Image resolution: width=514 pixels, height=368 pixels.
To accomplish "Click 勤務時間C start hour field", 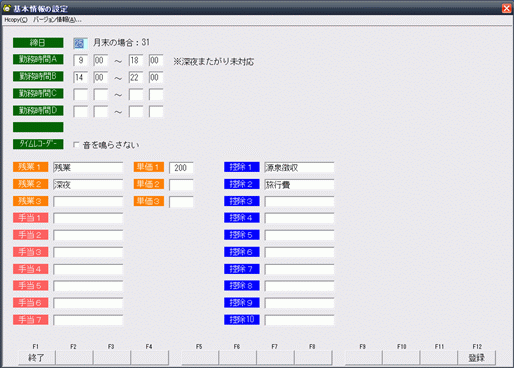I will click(80, 94).
